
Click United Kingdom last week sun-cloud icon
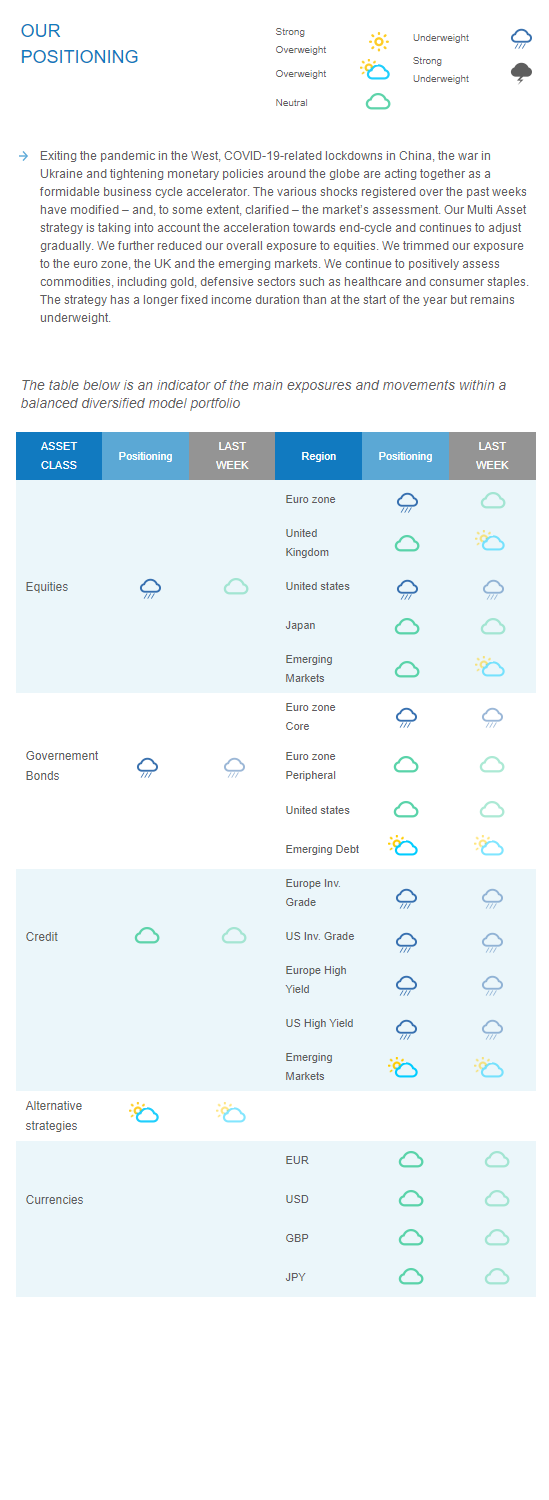[x=490, y=541]
